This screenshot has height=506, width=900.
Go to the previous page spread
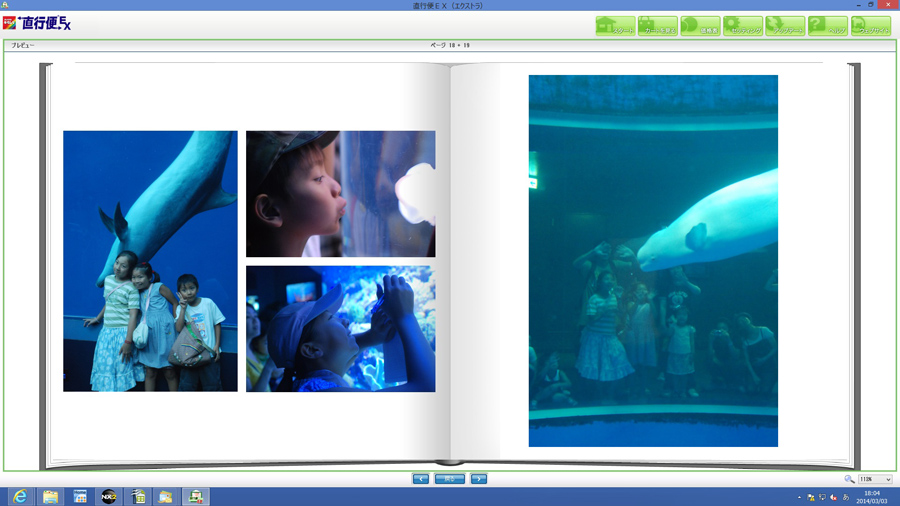421,479
